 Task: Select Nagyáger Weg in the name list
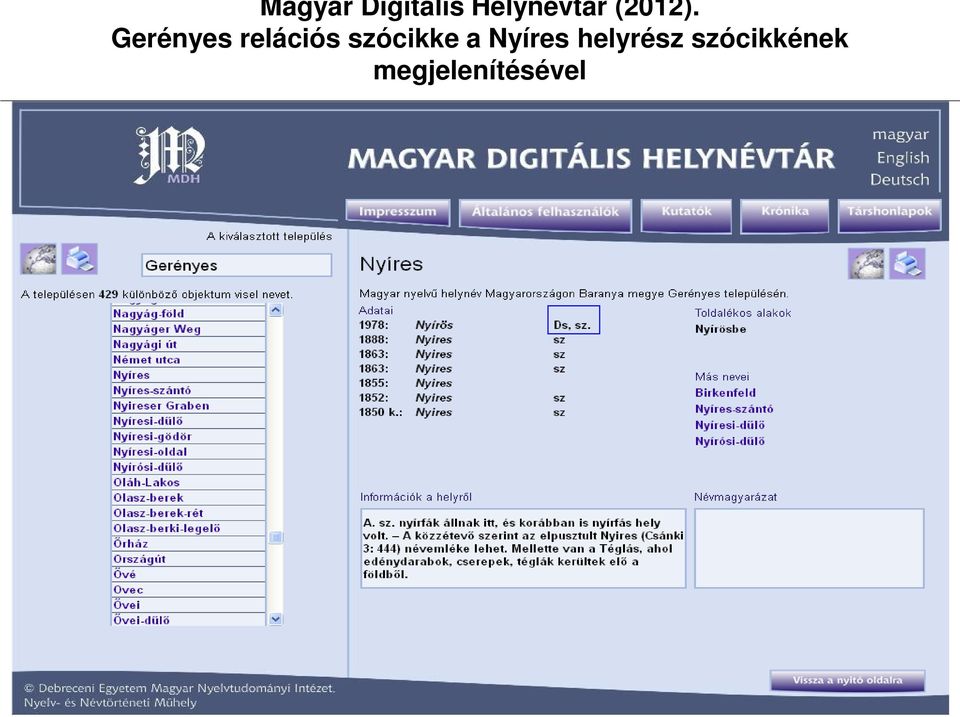[x=189, y=329]
